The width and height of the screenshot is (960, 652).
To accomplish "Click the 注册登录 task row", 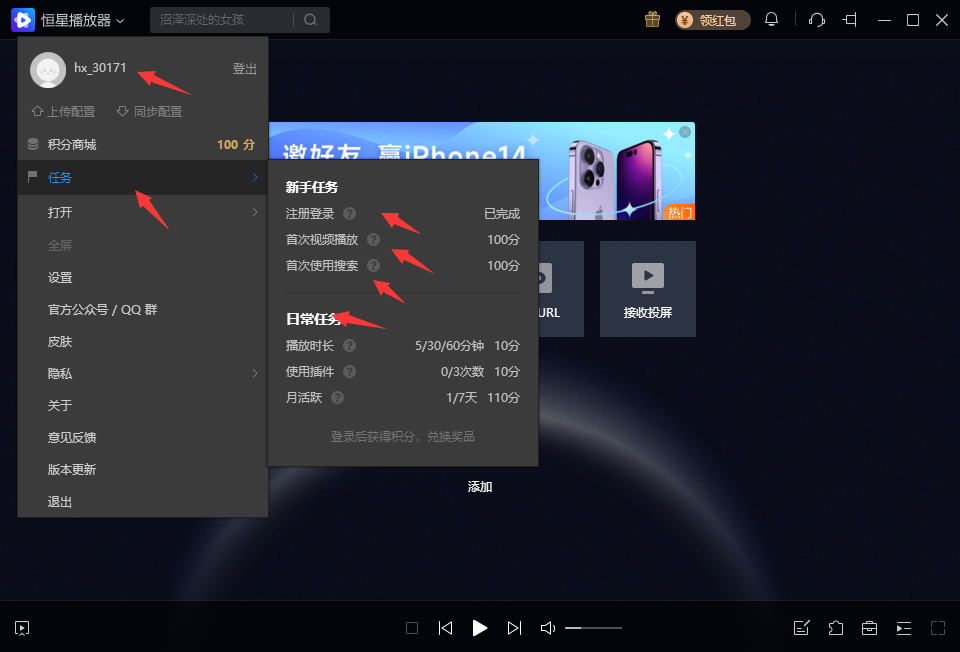I will (x=403, y=214).
